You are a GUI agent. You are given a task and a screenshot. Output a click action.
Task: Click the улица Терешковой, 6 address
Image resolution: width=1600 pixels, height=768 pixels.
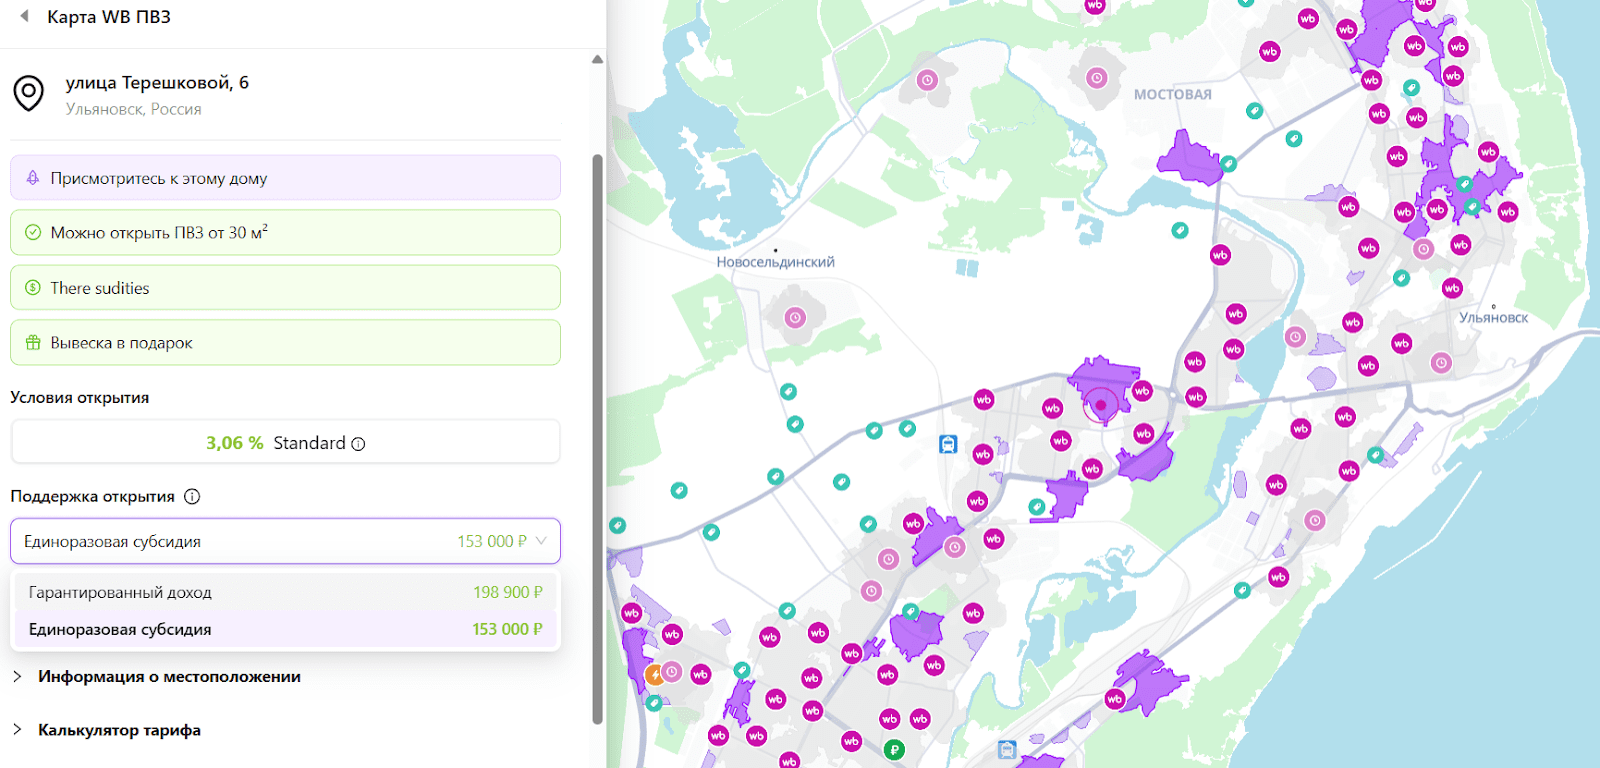[x=157, y=82]
